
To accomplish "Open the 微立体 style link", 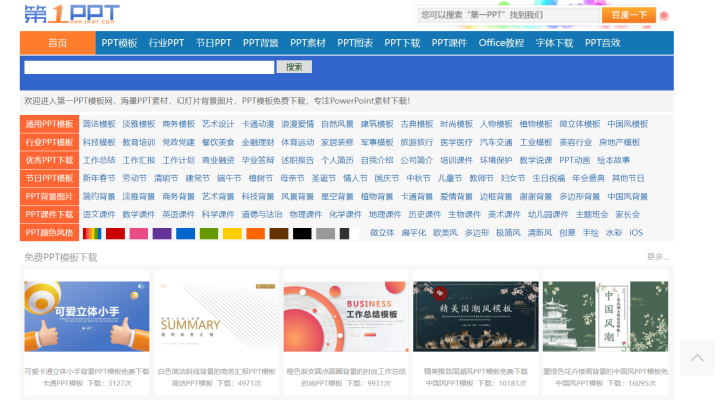I will (382, 233).
